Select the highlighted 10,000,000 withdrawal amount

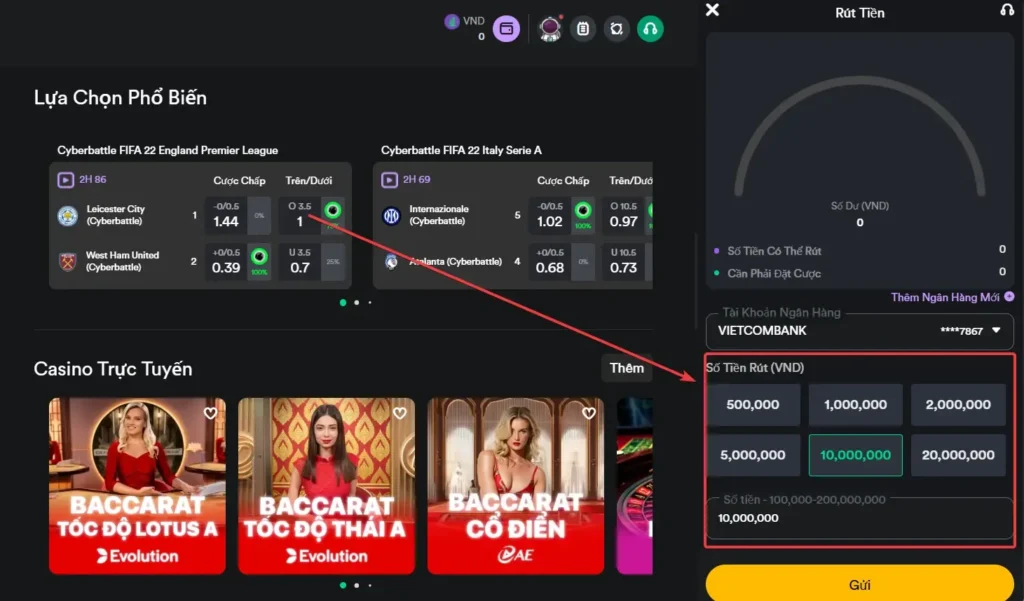[x=856, y=455]
